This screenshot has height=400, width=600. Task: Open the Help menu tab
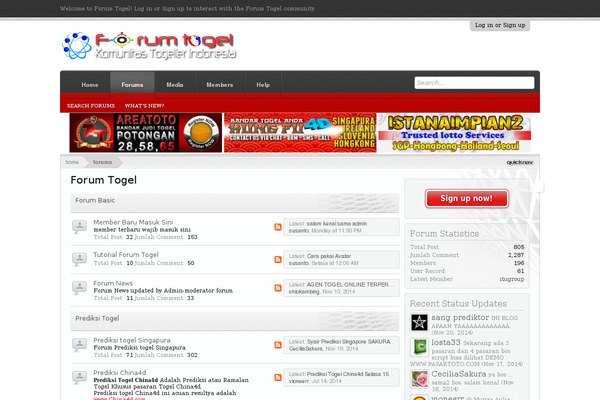pyautogui.click(x=263, y=85)
